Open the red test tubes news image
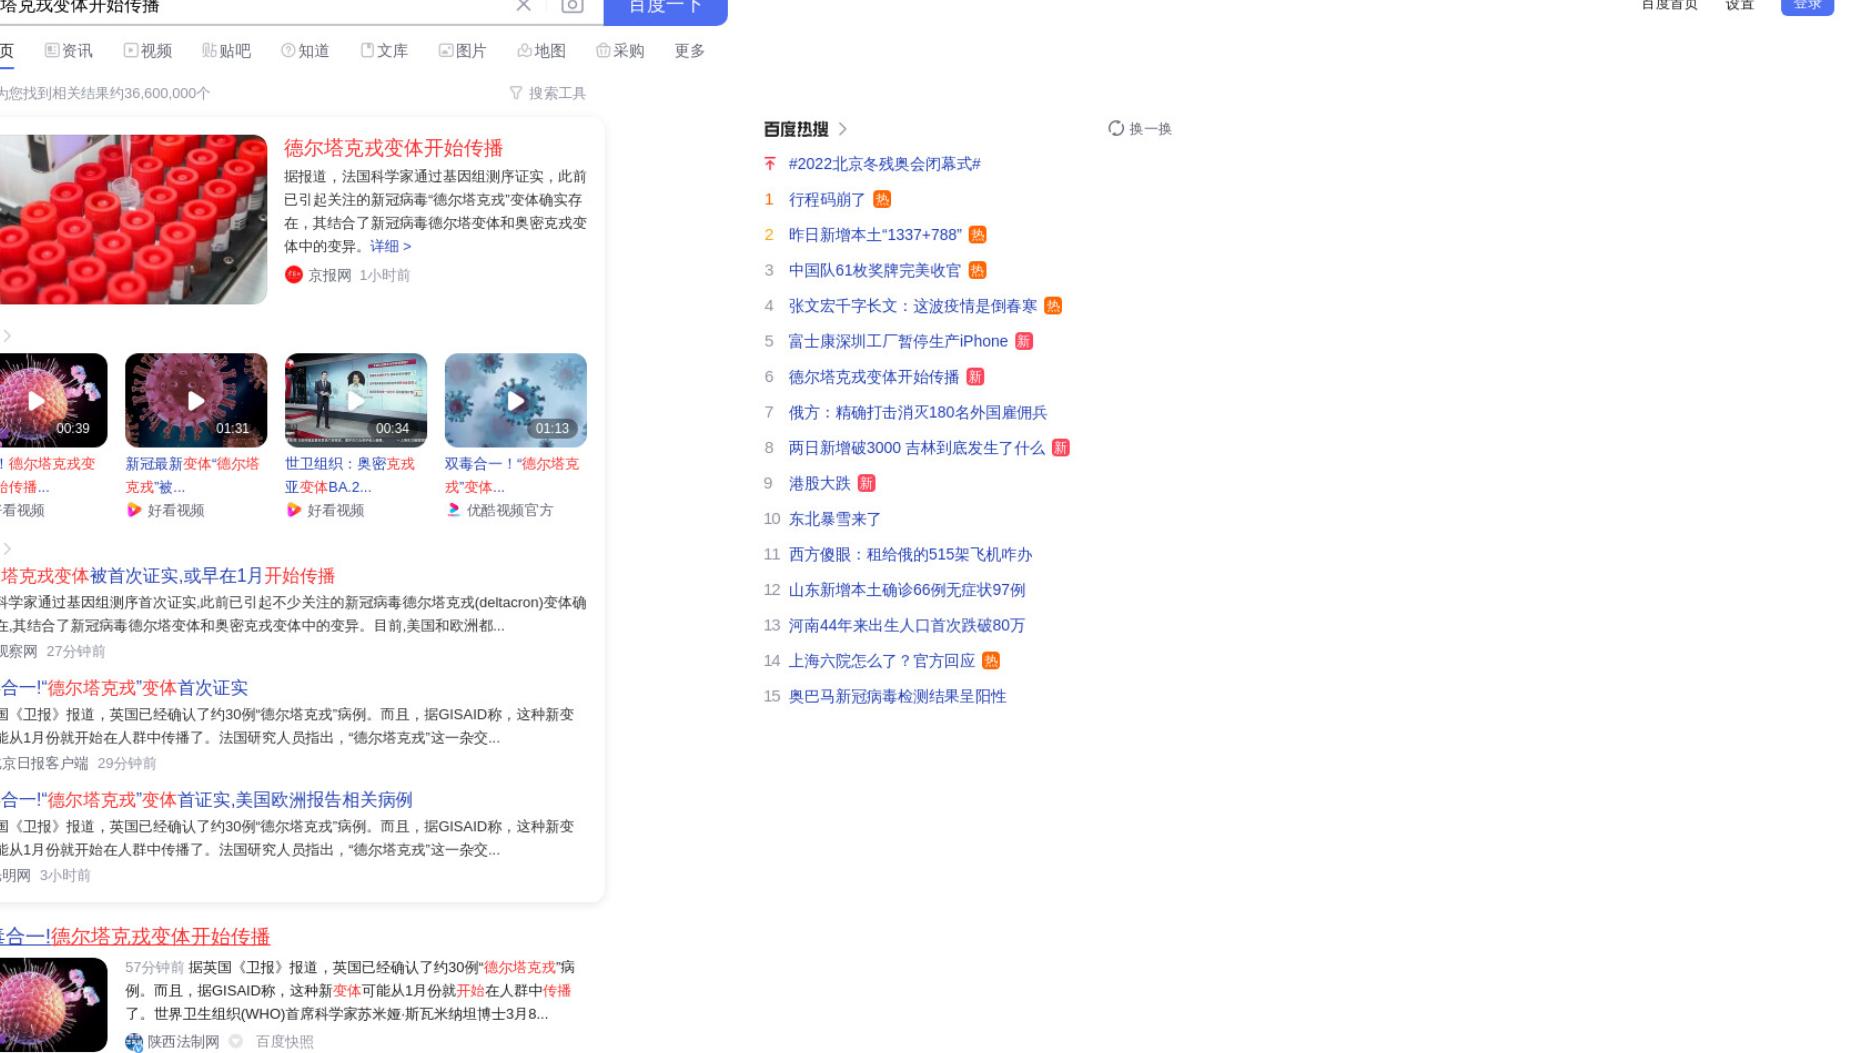The width and height of the screenshot is (1858, 1053). pyautogui.click(x=133, y=219)
